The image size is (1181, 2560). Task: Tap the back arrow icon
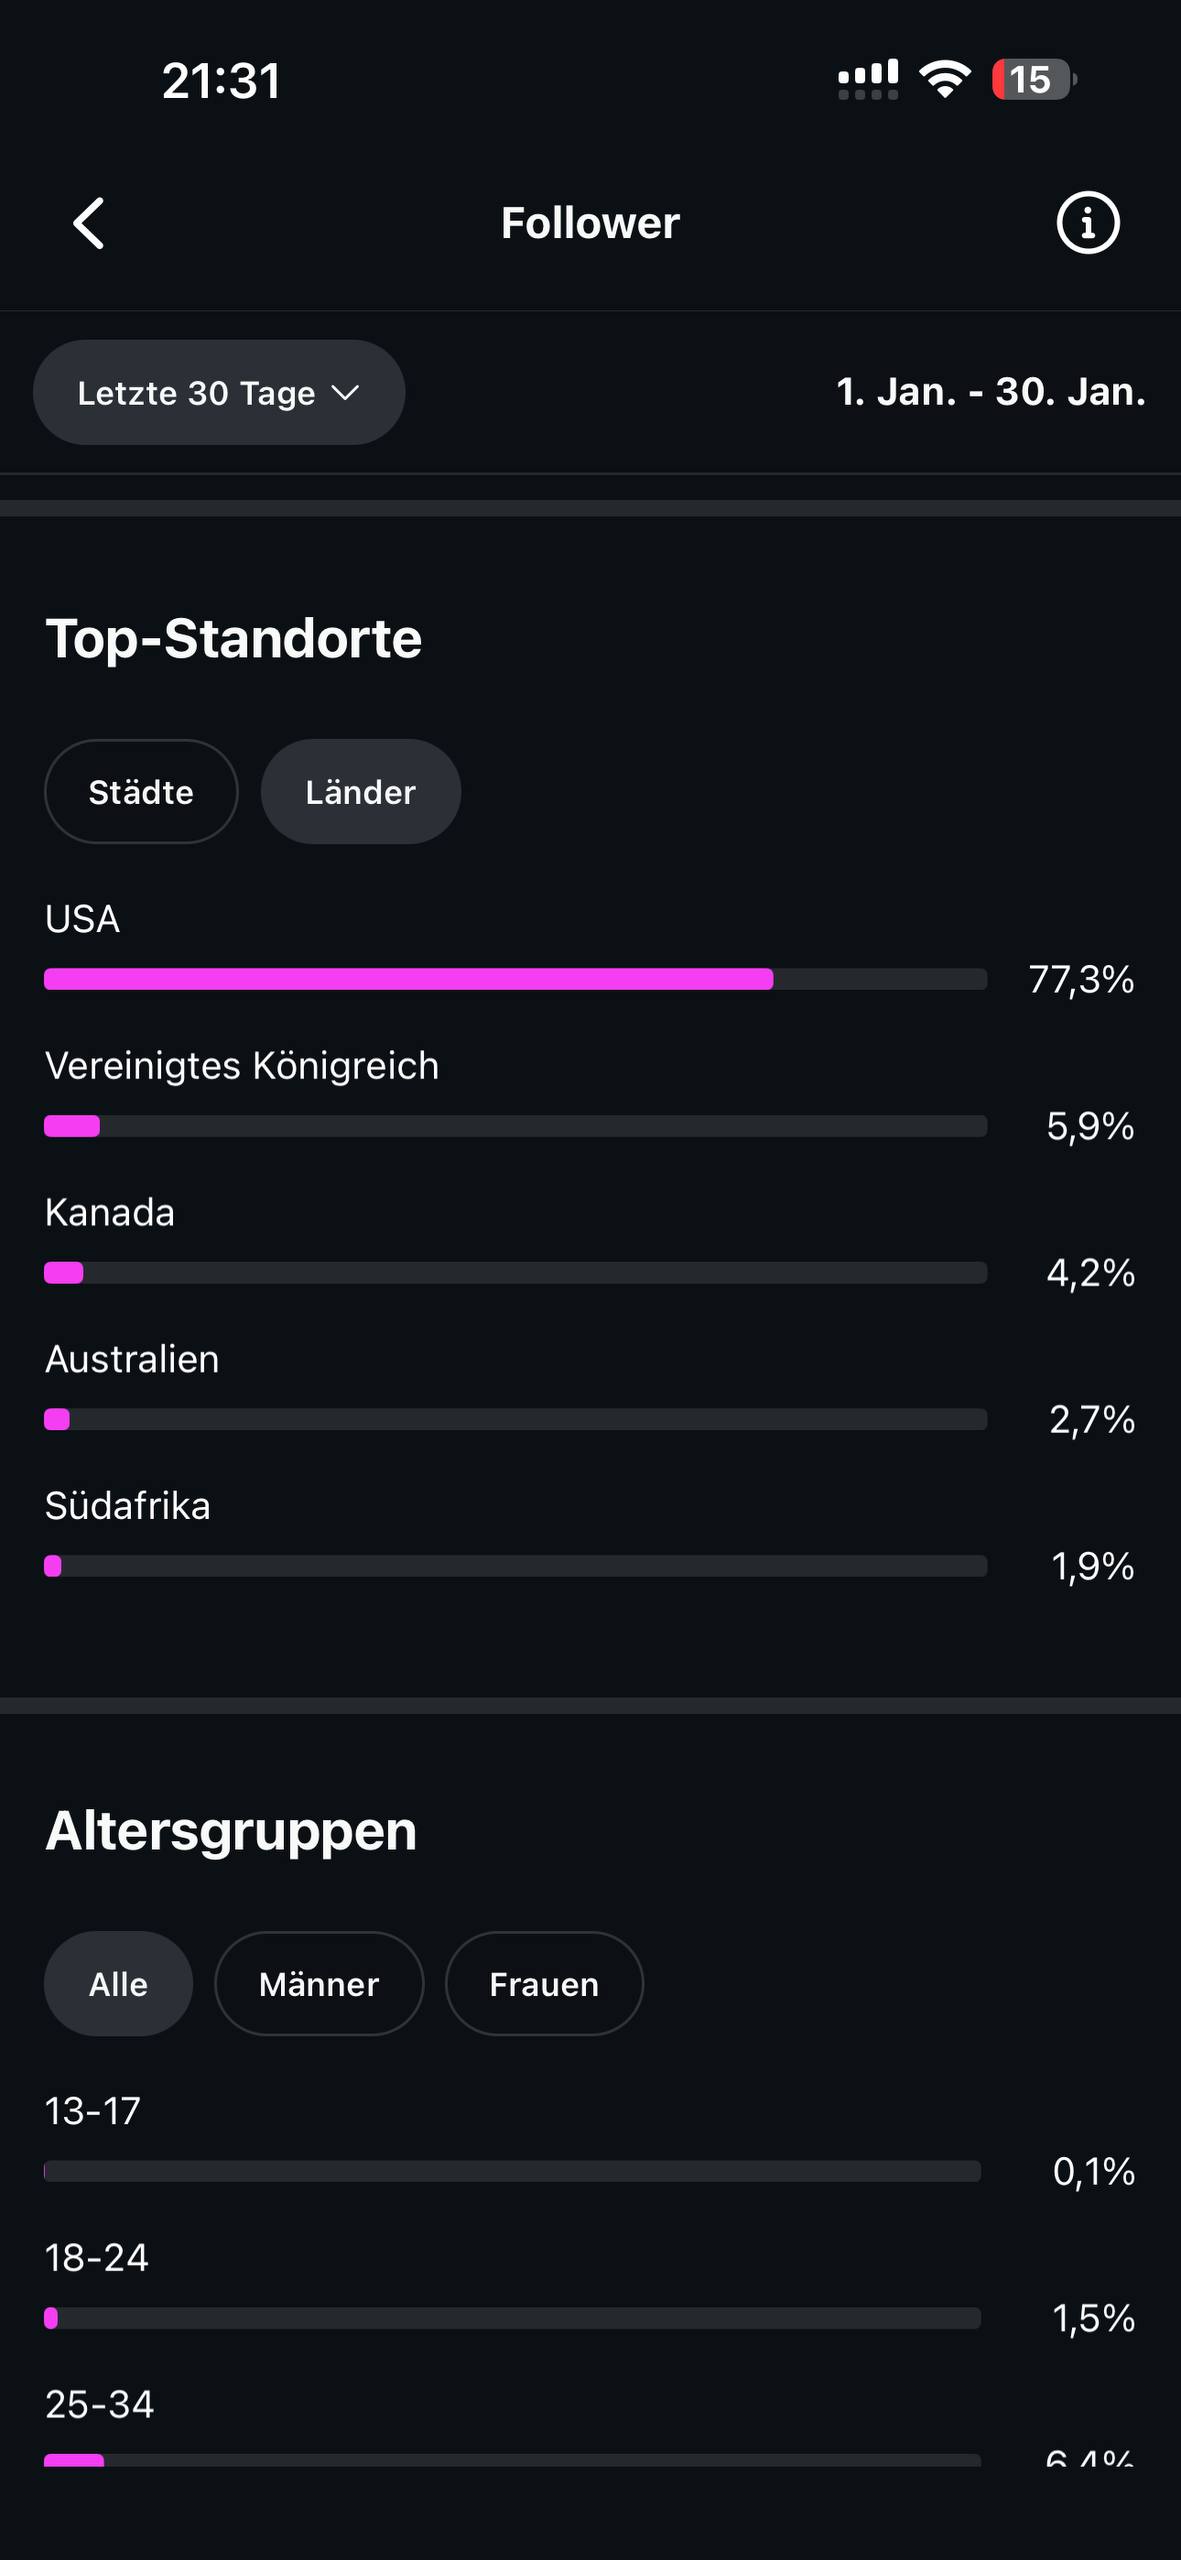89,222
